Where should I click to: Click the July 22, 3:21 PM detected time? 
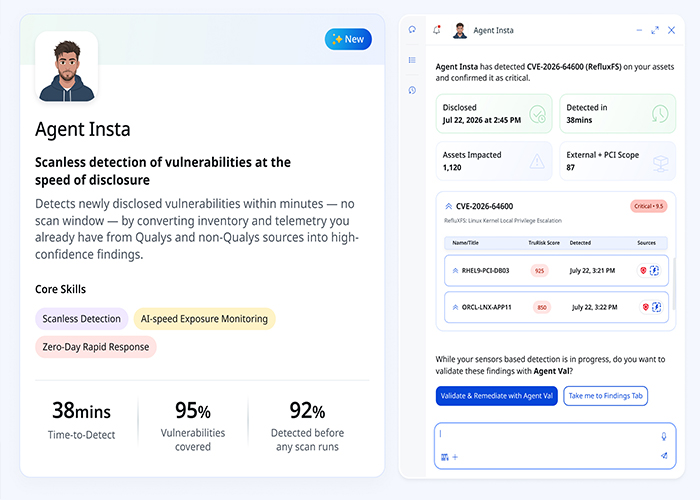point(592,271)
